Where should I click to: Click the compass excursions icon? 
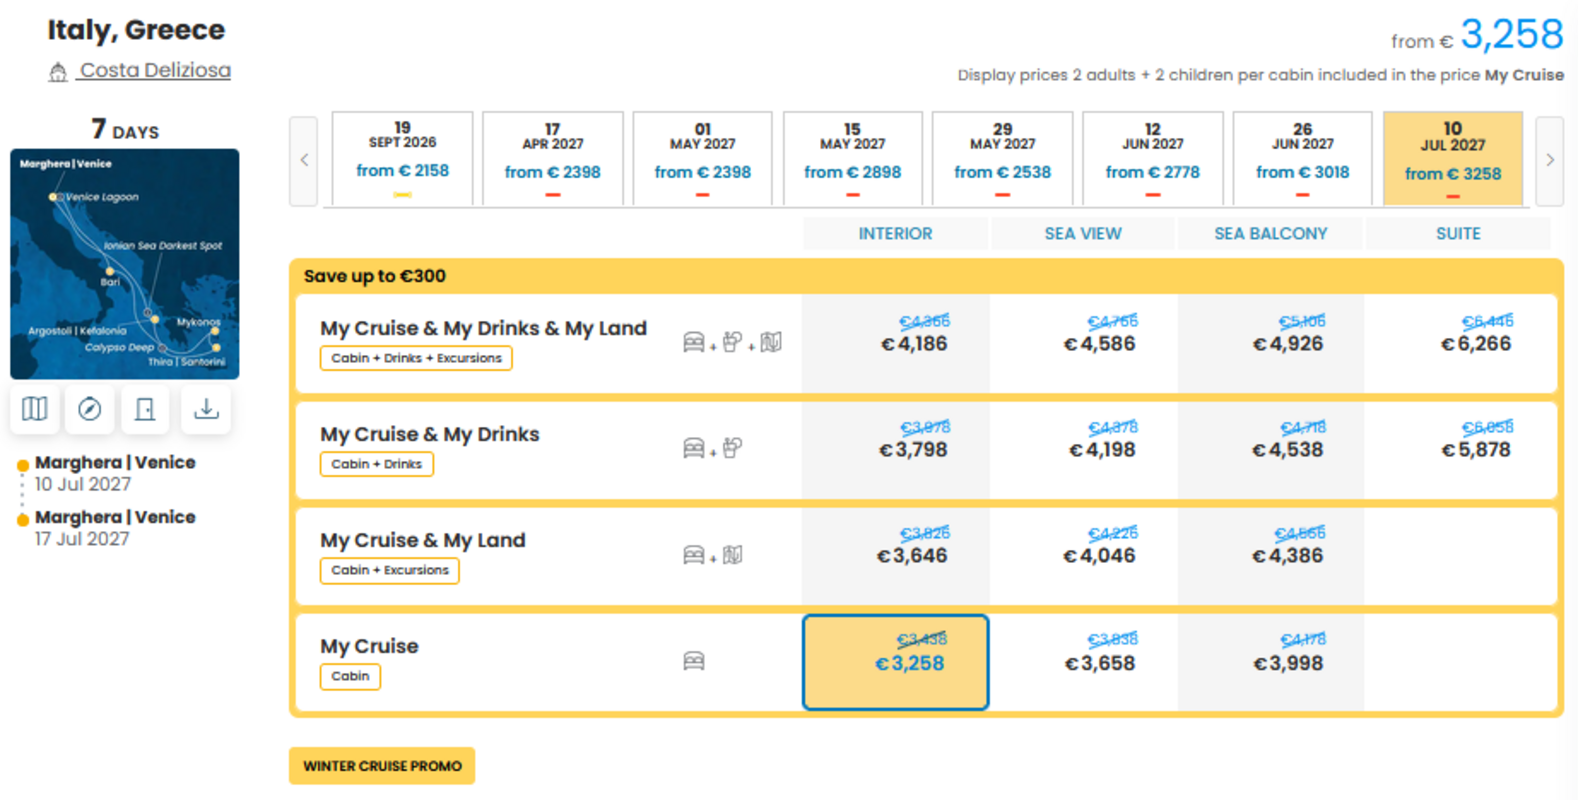(x=90, y=409)
